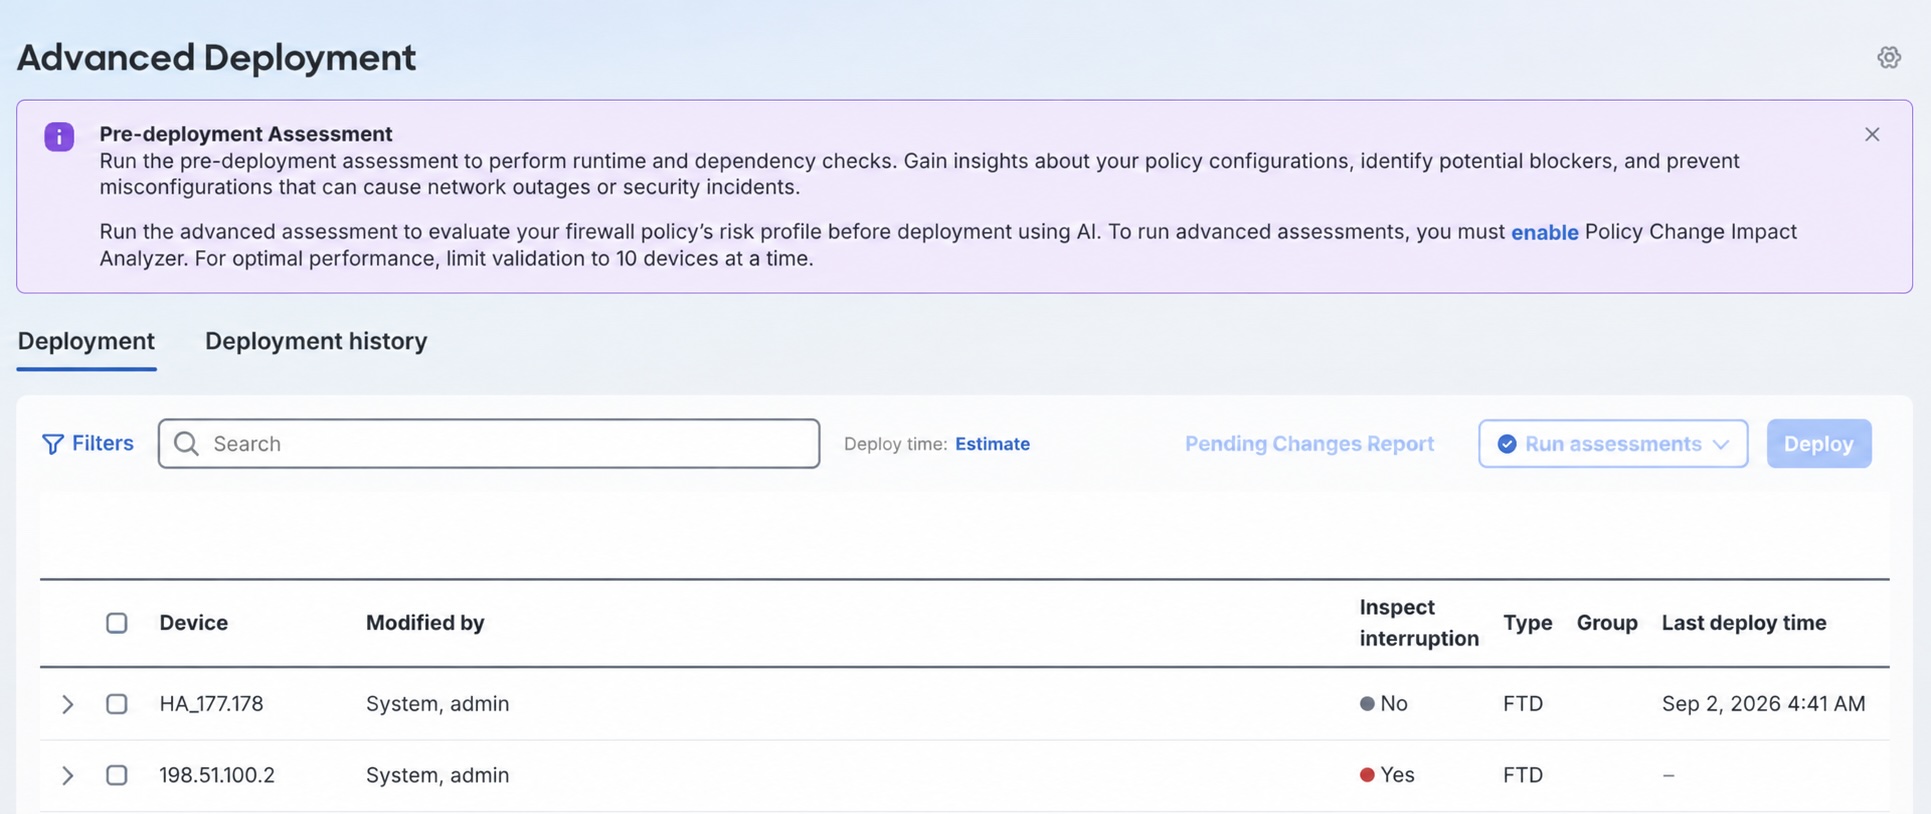This screenshot has width=1931, height=814.
Task: Open the Pending Changes Report
Action: (1309, 443)
